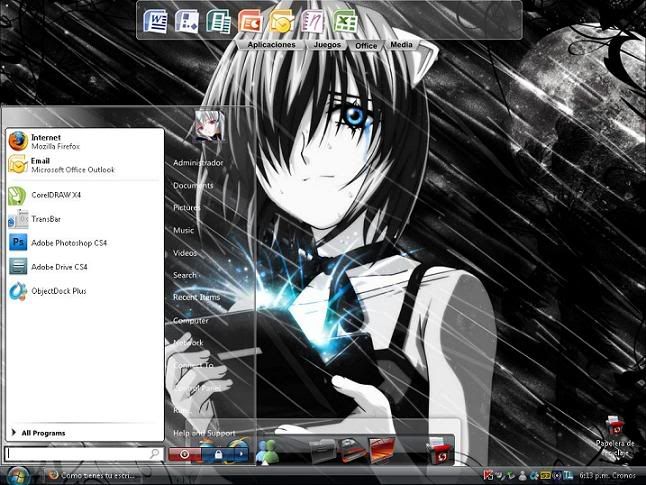Open the Outlook icon in the top dock

(281, 21)
